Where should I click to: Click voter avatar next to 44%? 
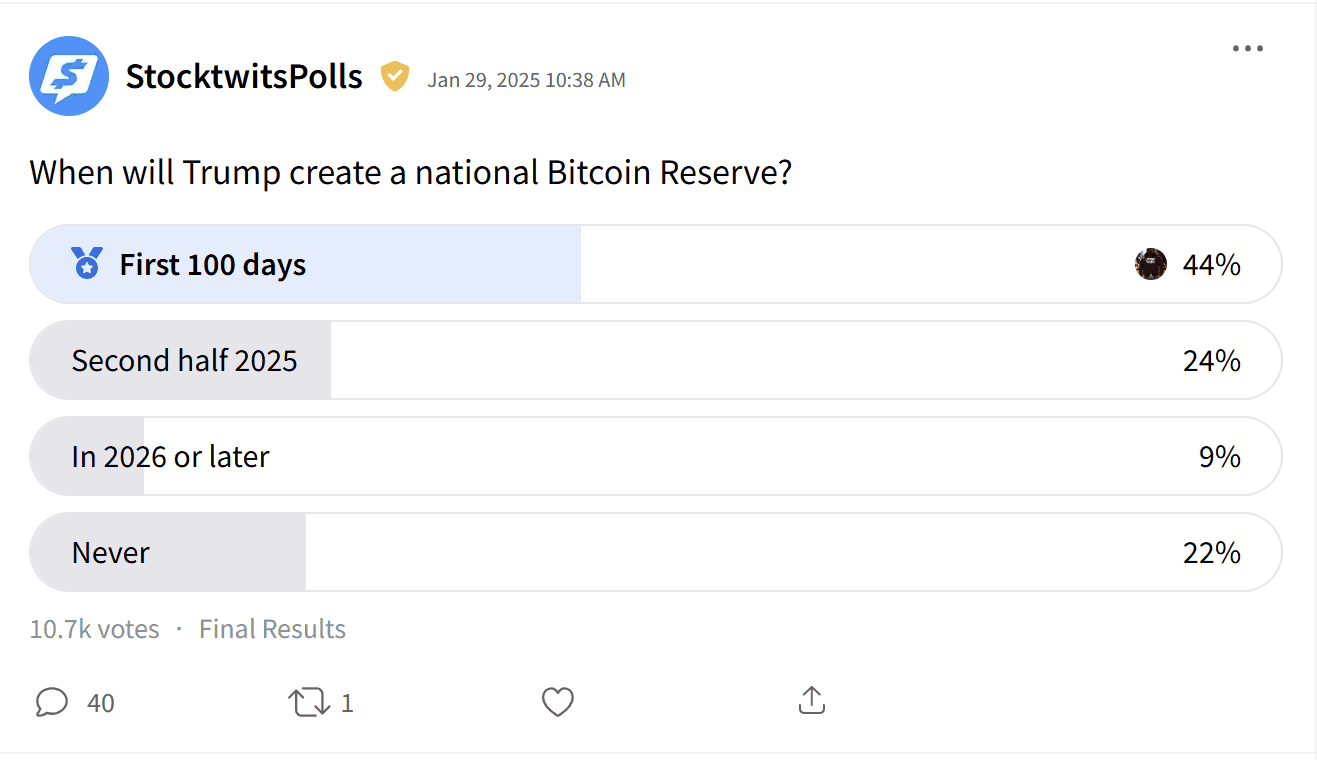tap(1151, 264)
